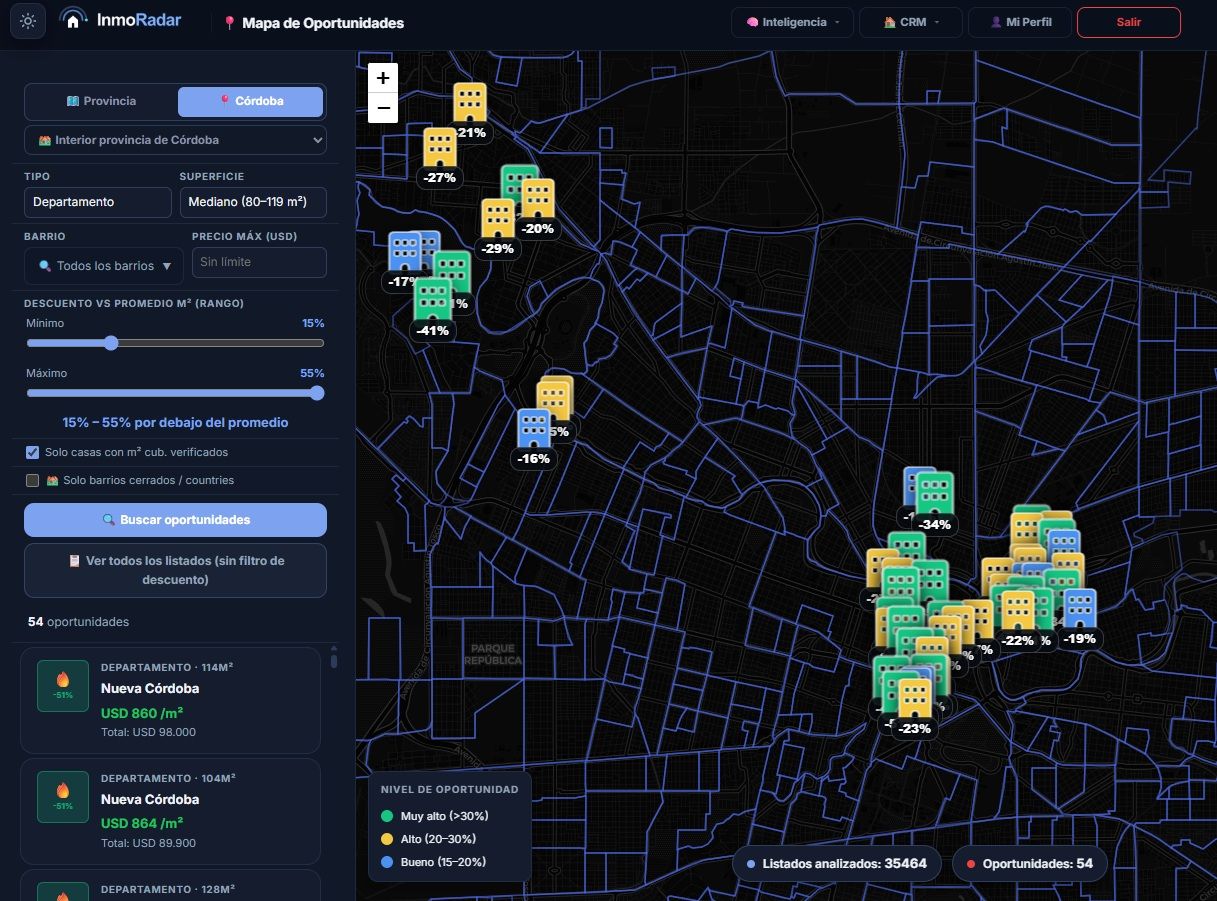Click the 15% – 55% por debajo summary
This screenshot has height=901, width=1217.
(x=175, y=423)
